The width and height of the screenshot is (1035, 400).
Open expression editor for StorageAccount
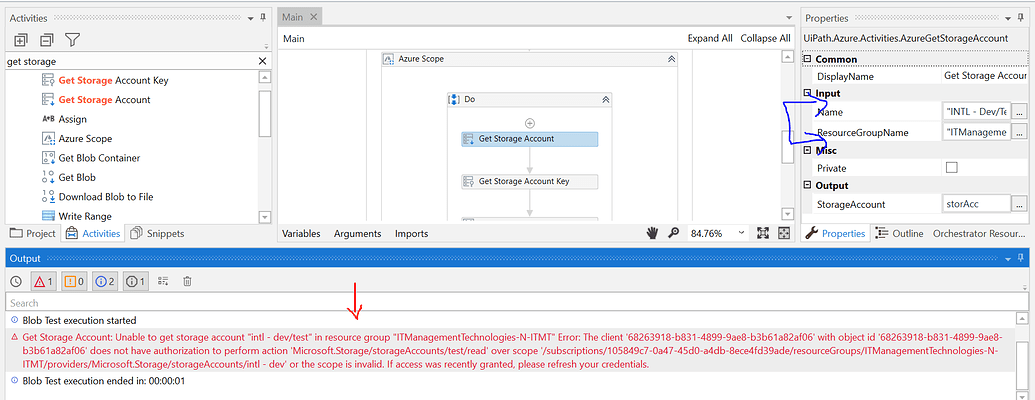coord(1020,204)
